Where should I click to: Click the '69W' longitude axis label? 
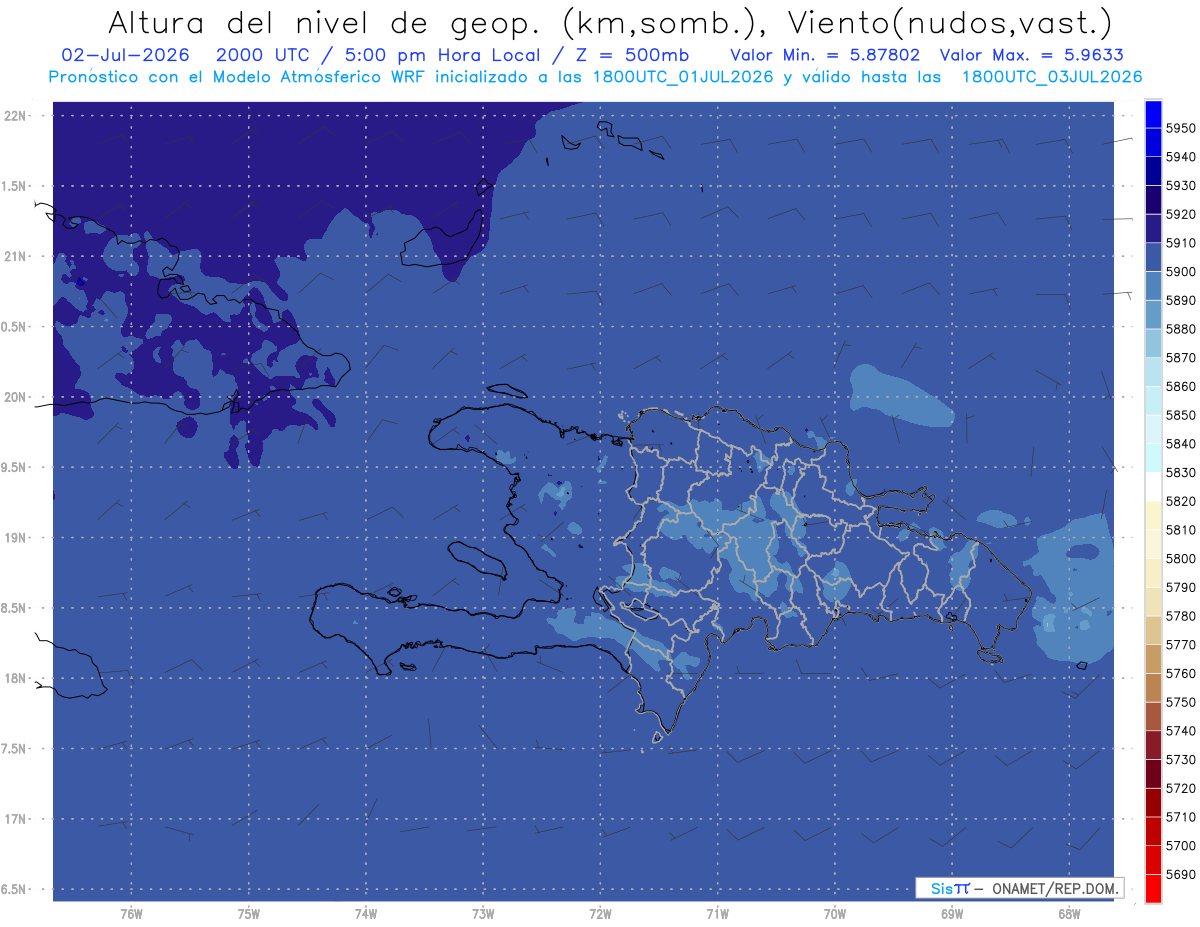click(952, 914)
